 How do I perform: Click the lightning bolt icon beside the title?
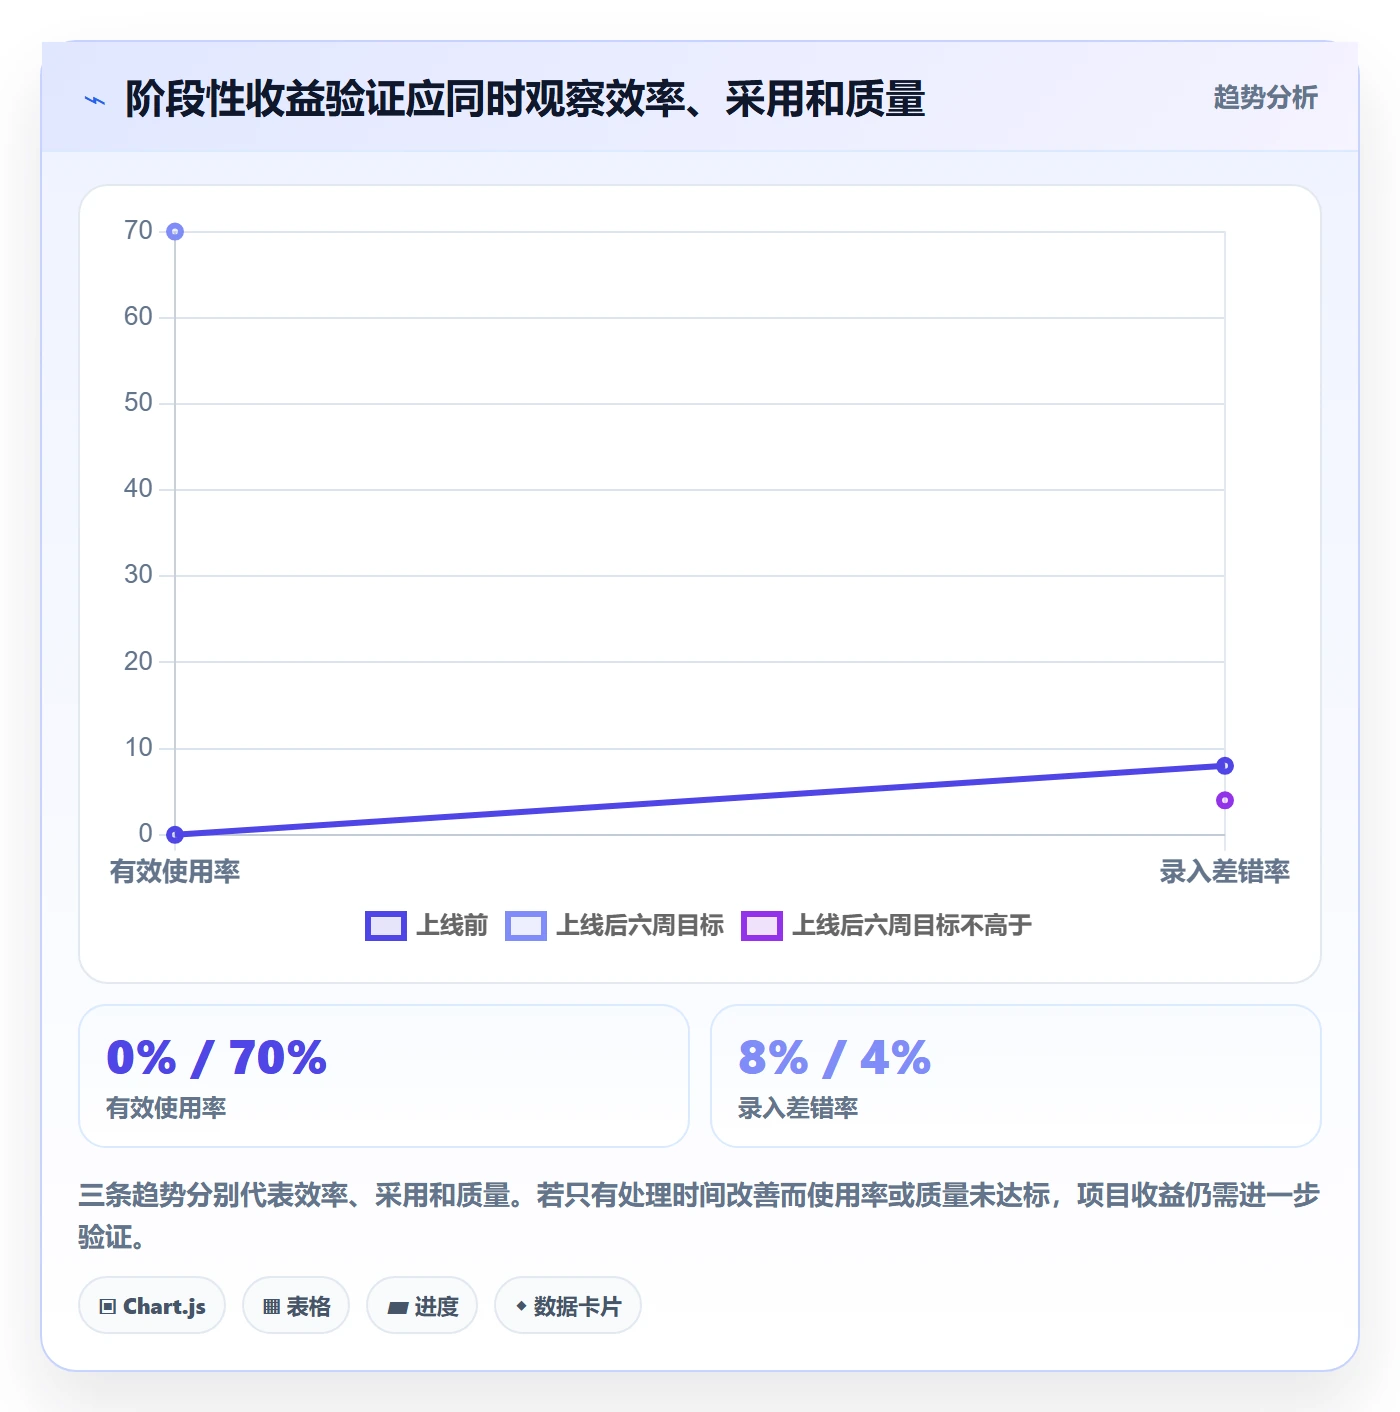95,100
